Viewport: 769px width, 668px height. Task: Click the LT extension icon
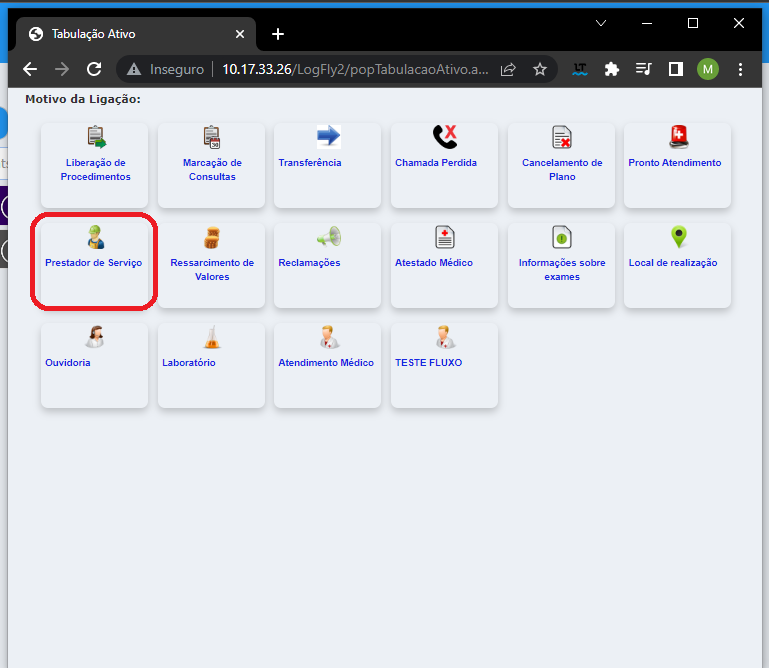click(x=580, y=69)
